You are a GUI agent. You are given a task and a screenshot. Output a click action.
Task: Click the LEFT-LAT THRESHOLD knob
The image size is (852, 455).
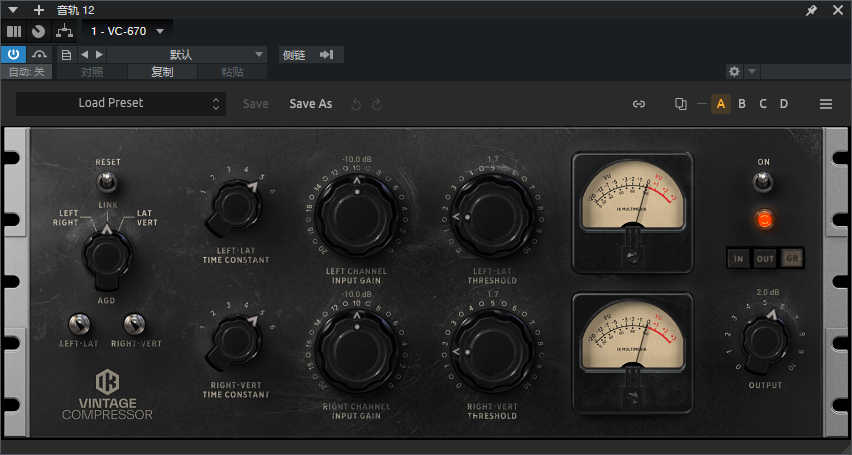click(492, 215)
